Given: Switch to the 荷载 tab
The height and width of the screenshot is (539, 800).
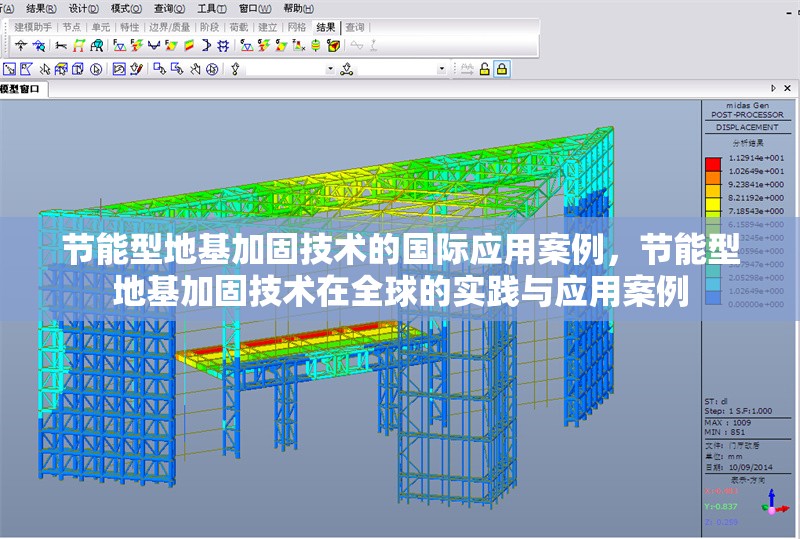Looking at the screenshot, I should pyautogui.click(x=238, y=27).
